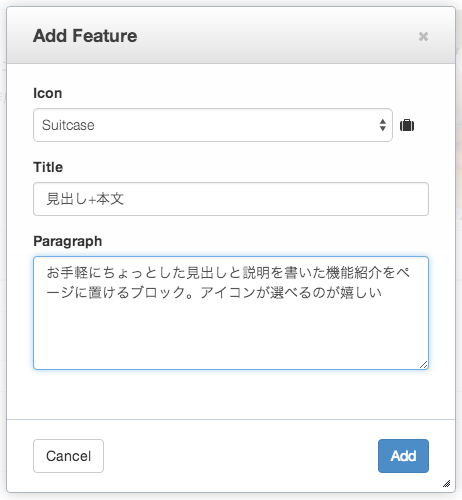
Task: Click the suitcase icon preview
Action: click(x=407, y=125)
